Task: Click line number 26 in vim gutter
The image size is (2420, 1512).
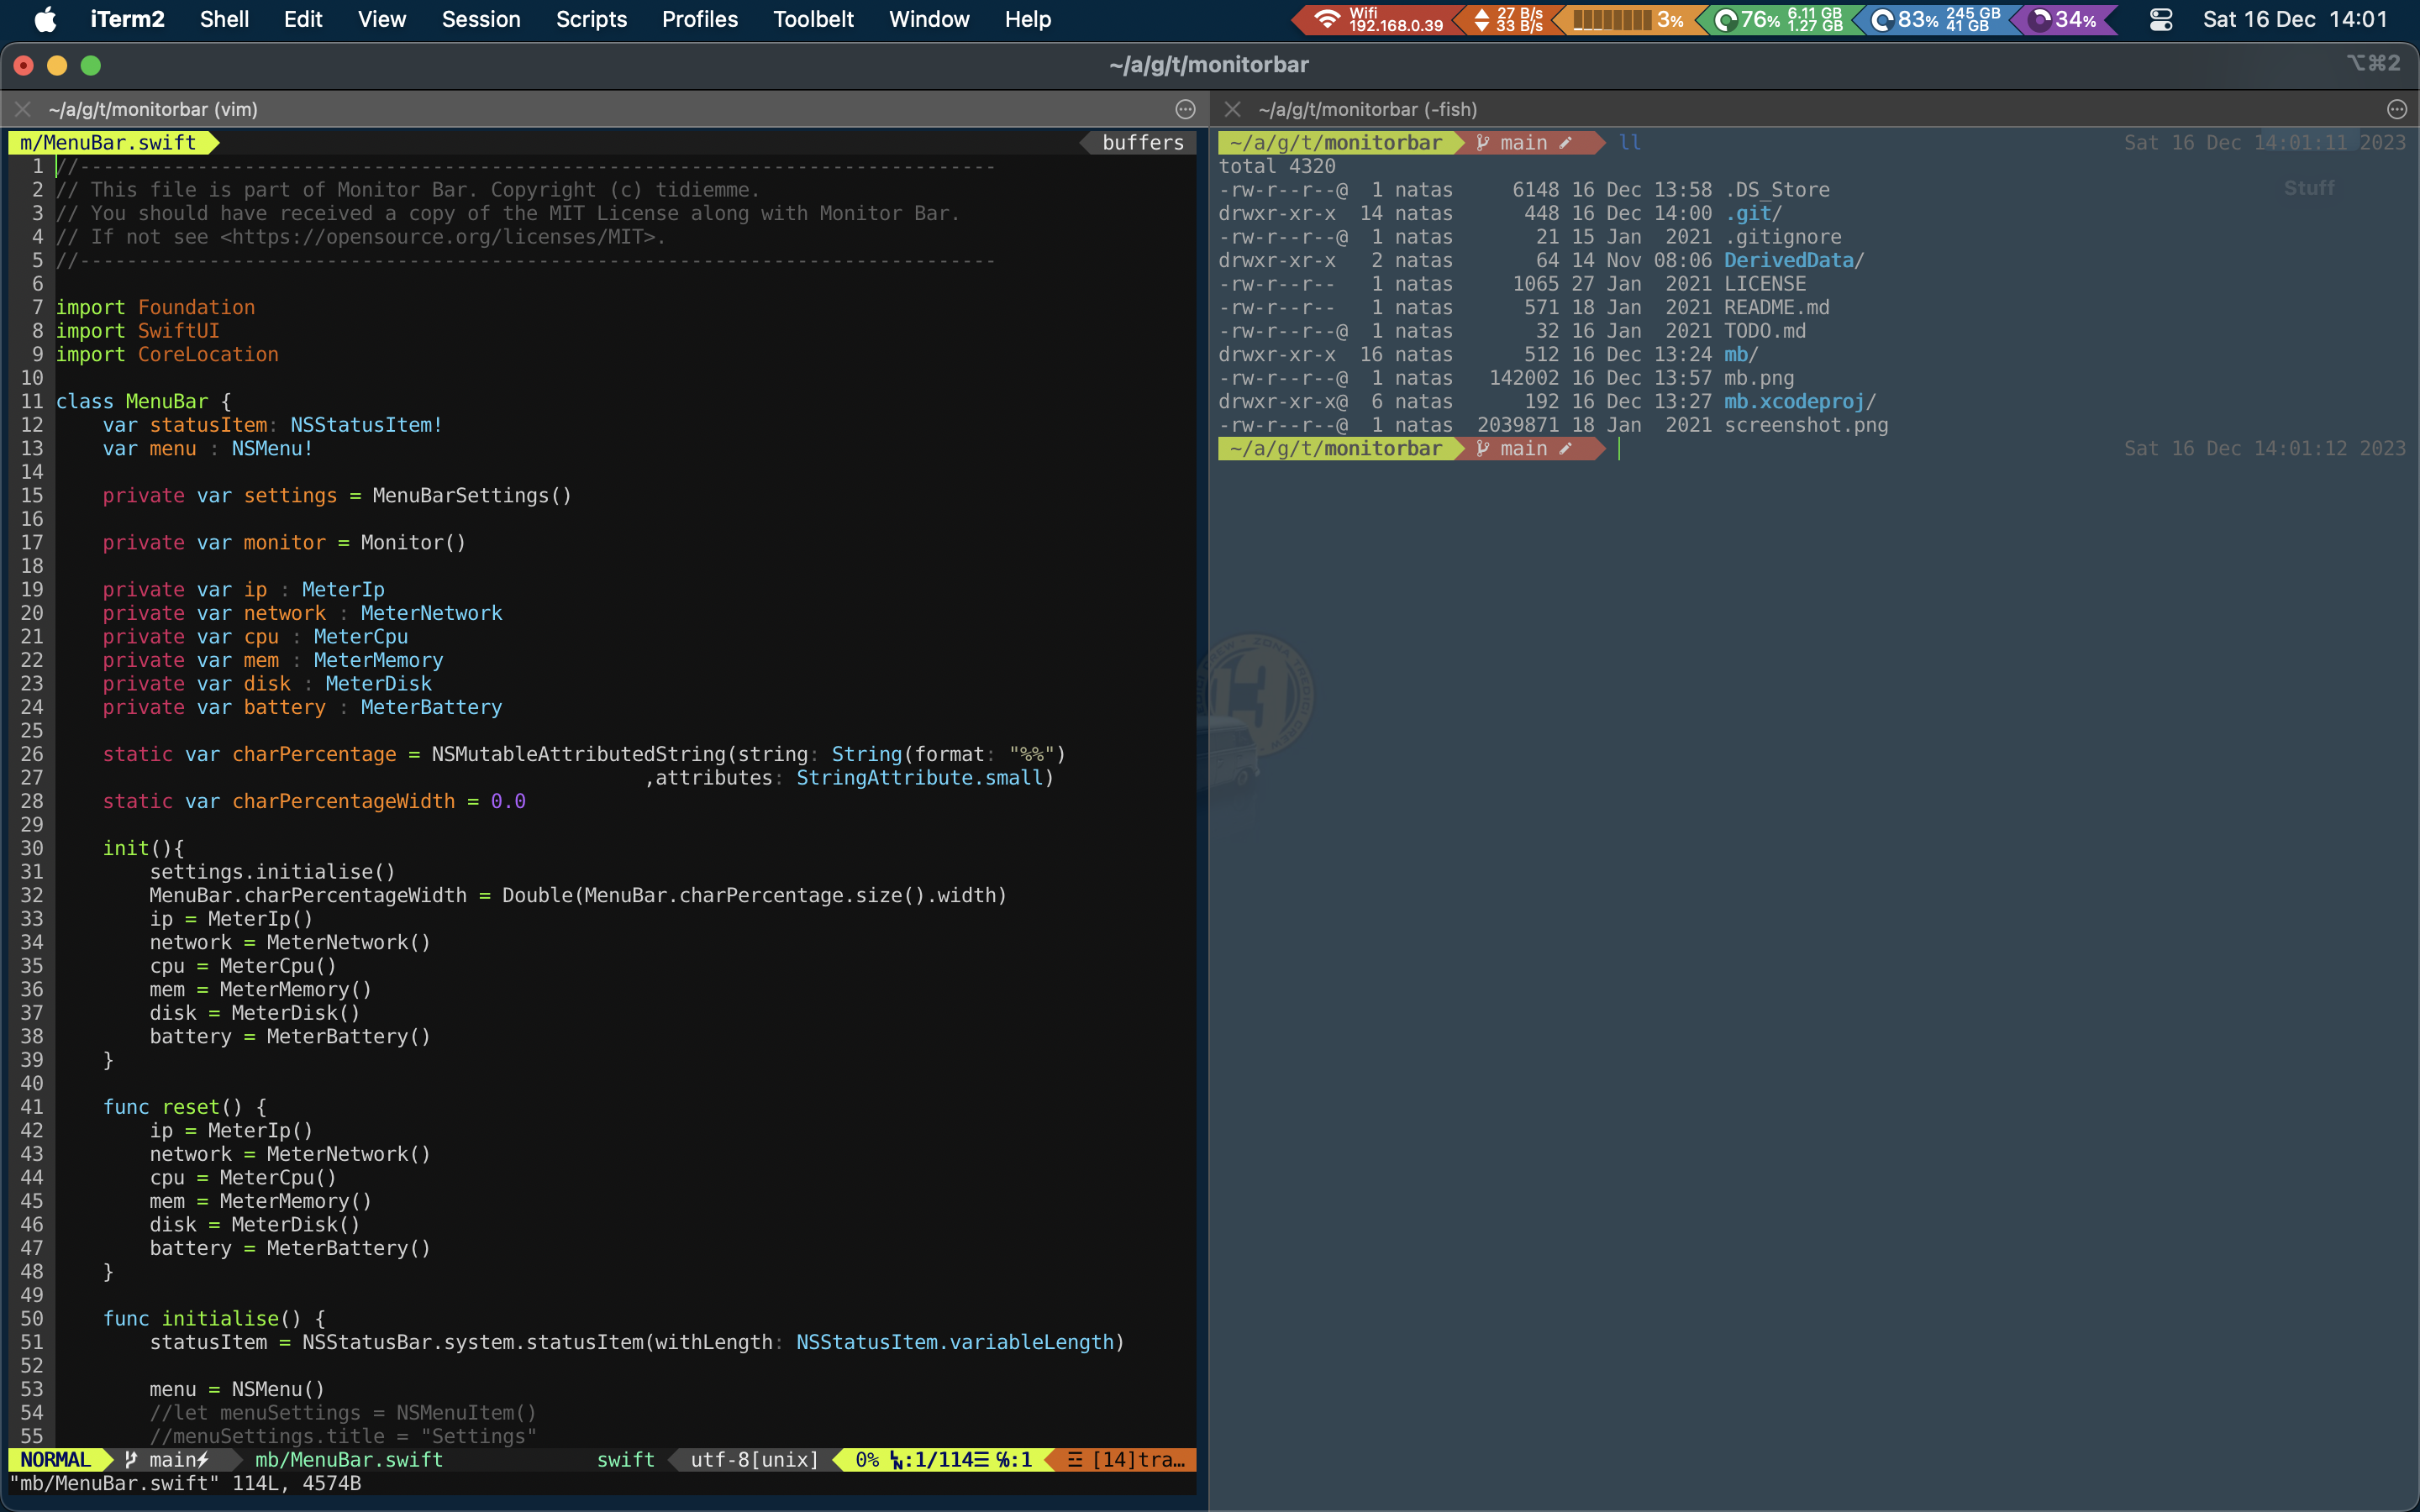Action: (x=32, y=754)
